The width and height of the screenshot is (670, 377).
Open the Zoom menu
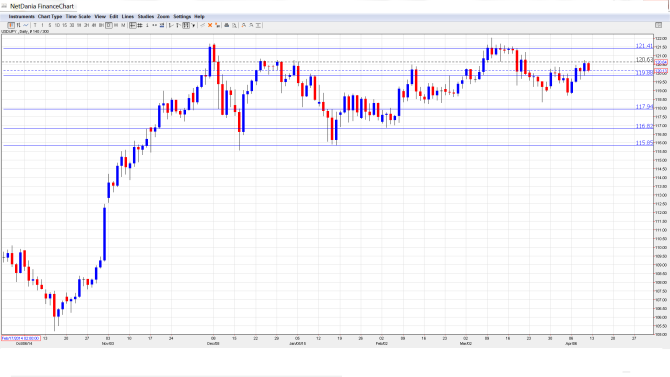163,17
